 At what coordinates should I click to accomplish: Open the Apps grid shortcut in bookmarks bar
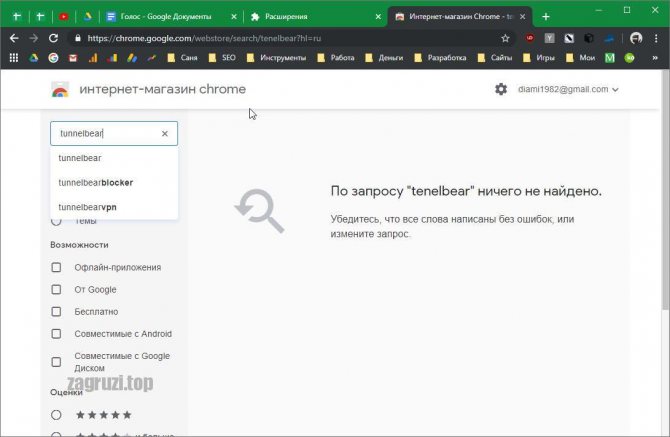[x=14, y=58]
